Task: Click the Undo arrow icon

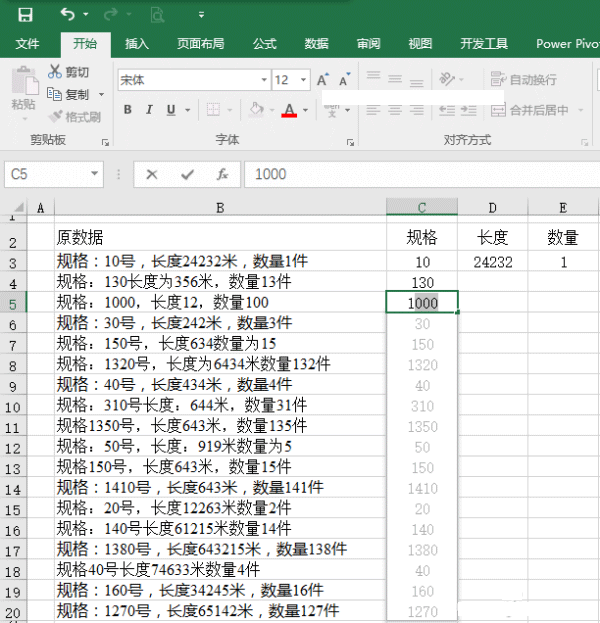Action: 68,15
